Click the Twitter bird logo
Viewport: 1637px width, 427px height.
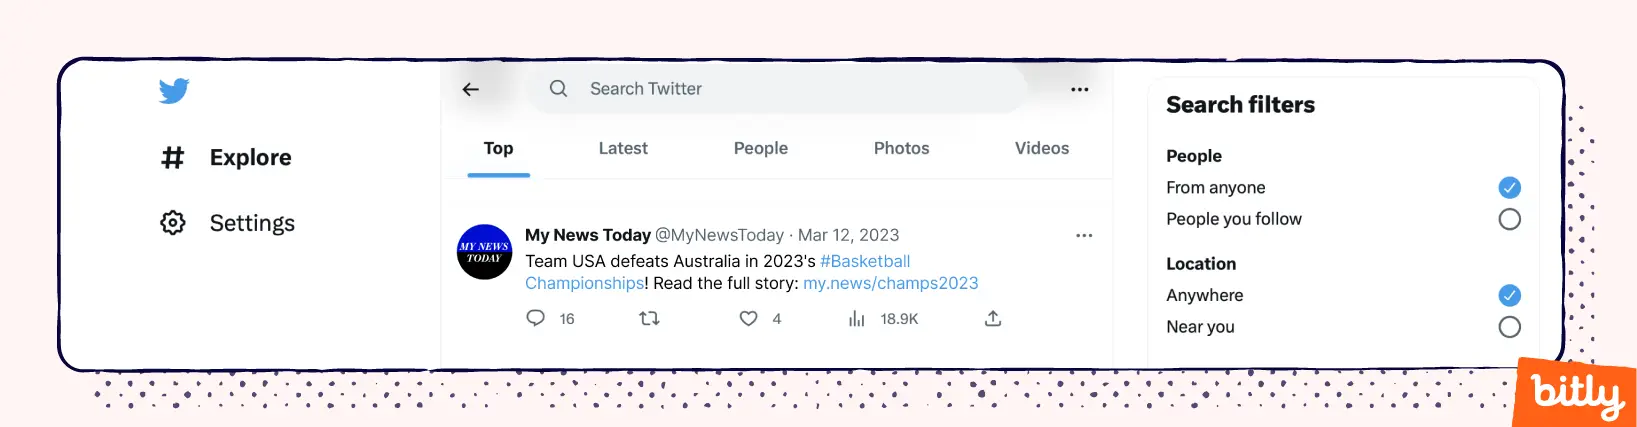tap(174, 91)
